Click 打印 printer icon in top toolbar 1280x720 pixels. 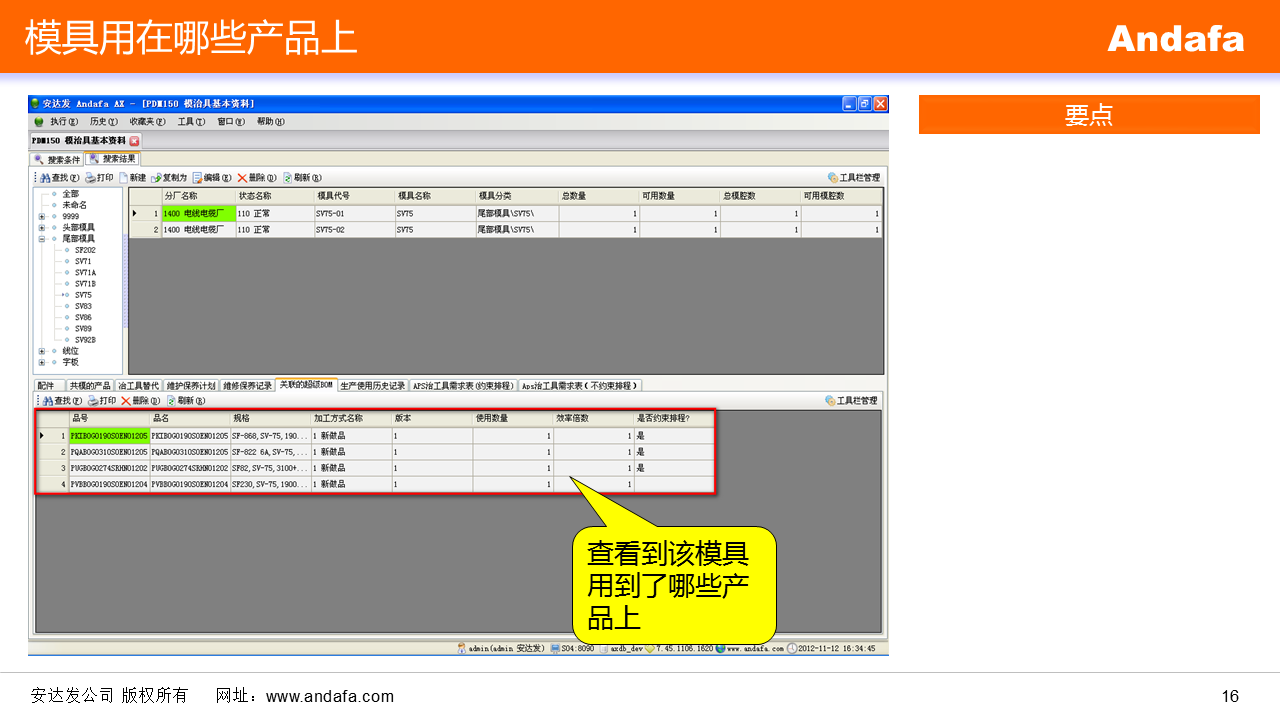coord(90,178)
